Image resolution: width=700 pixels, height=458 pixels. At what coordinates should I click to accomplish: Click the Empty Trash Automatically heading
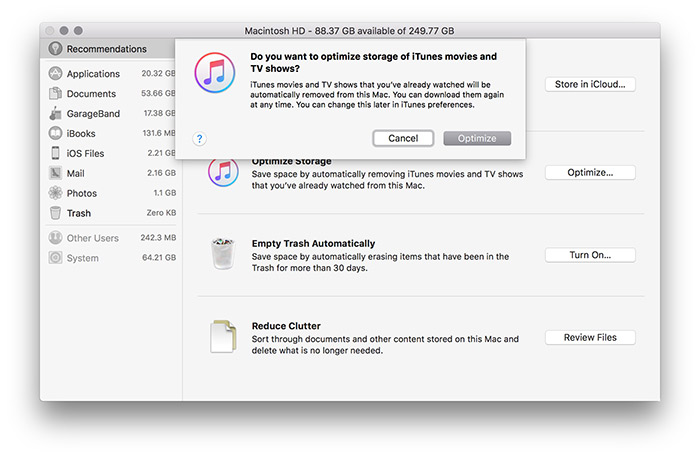point(313,243)
